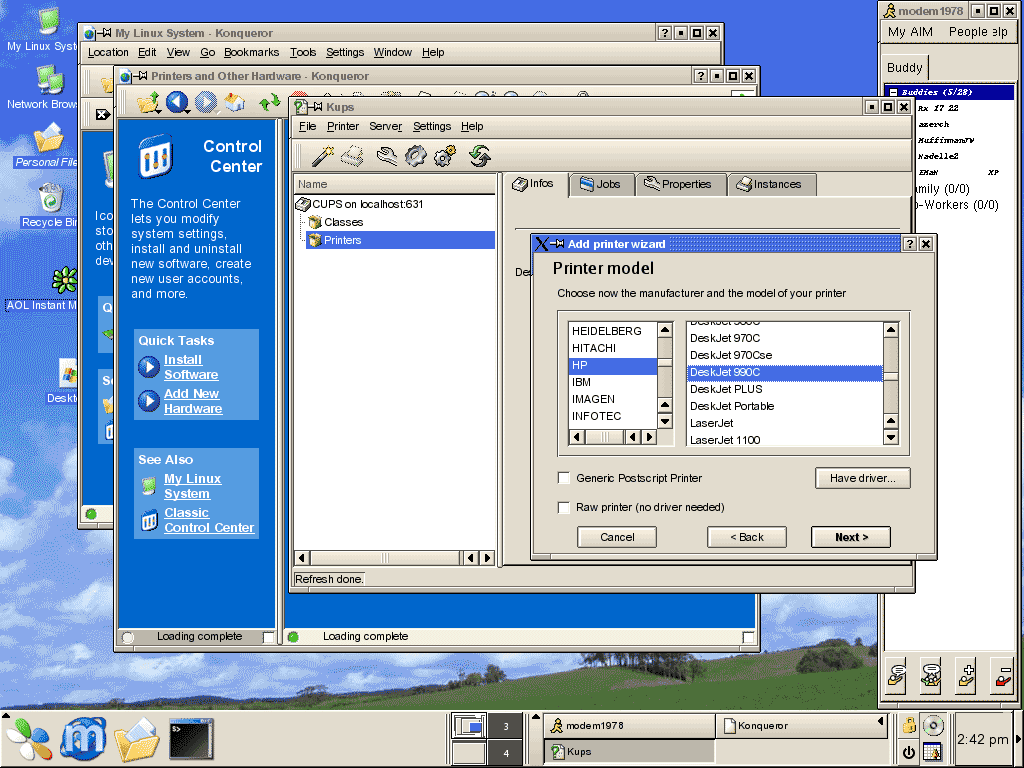Enable the Raw printer checkbox
Image resolution: width=1024 pixels, height=768 pixels.
564,507
